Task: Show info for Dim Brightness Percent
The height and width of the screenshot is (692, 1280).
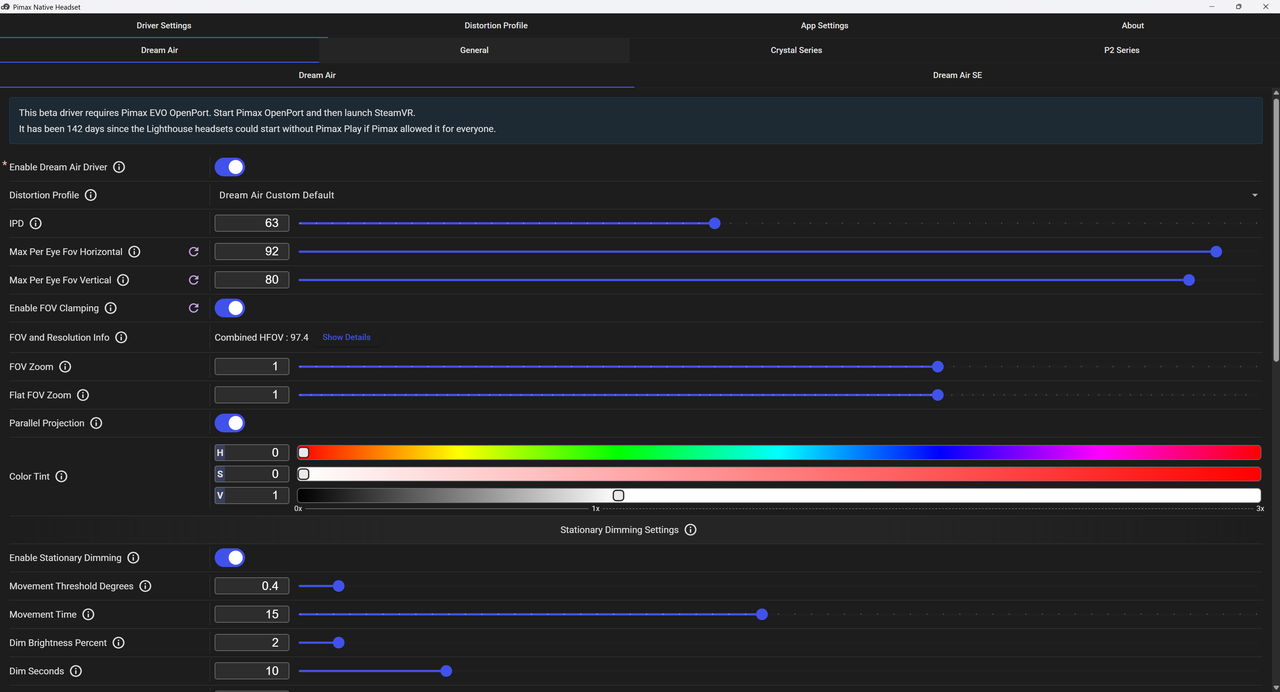Action: (118, 643)
